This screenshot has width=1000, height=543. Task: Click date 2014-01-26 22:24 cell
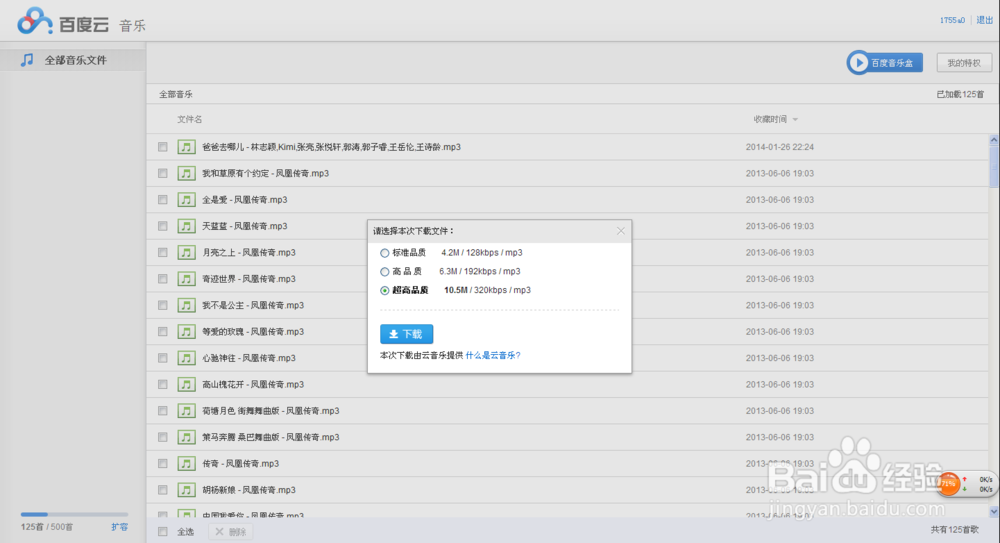click(x=779, y=147)
